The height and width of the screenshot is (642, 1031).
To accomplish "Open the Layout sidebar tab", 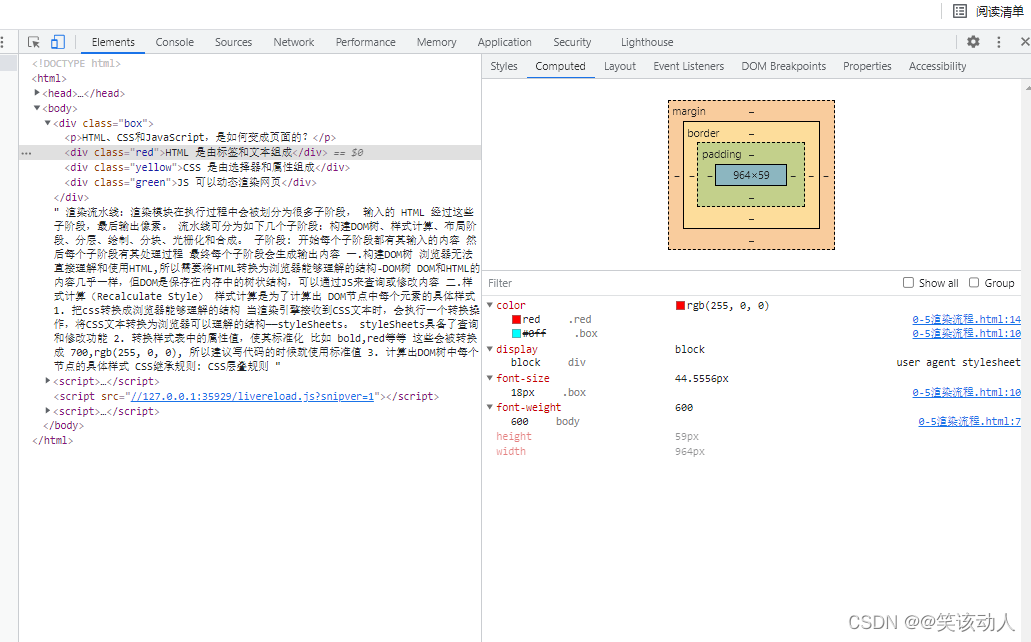I will [619, 66].
